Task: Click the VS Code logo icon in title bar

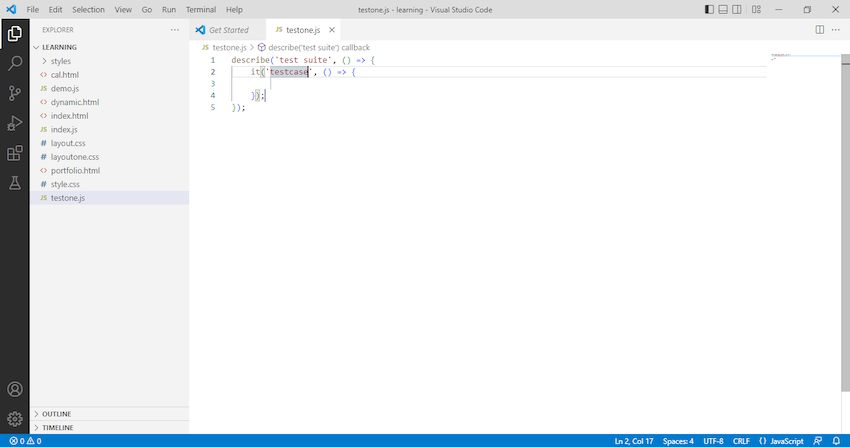Action: (x=11, y=9)
